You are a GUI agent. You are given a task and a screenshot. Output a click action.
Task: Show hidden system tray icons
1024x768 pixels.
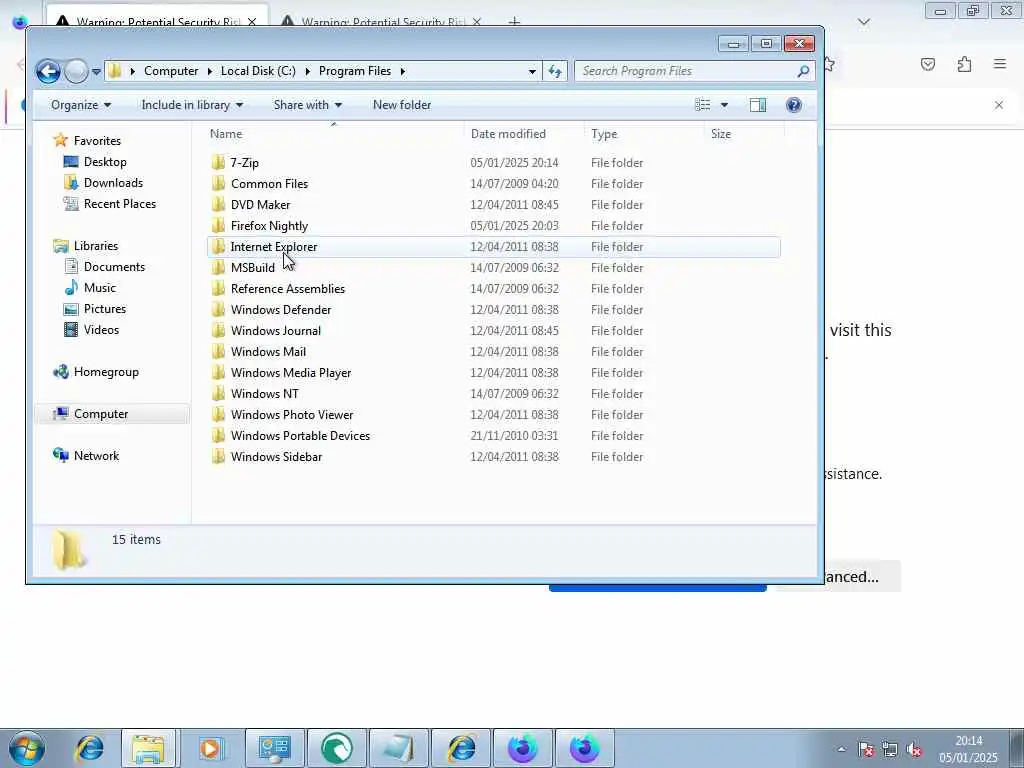(x=841, y=750)
